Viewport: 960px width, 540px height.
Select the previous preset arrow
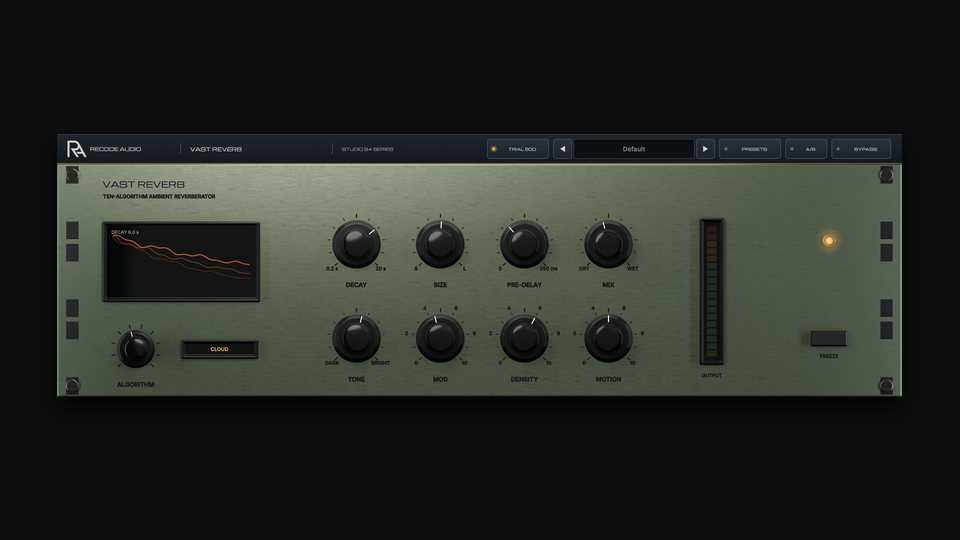click(x=562, y=149)
